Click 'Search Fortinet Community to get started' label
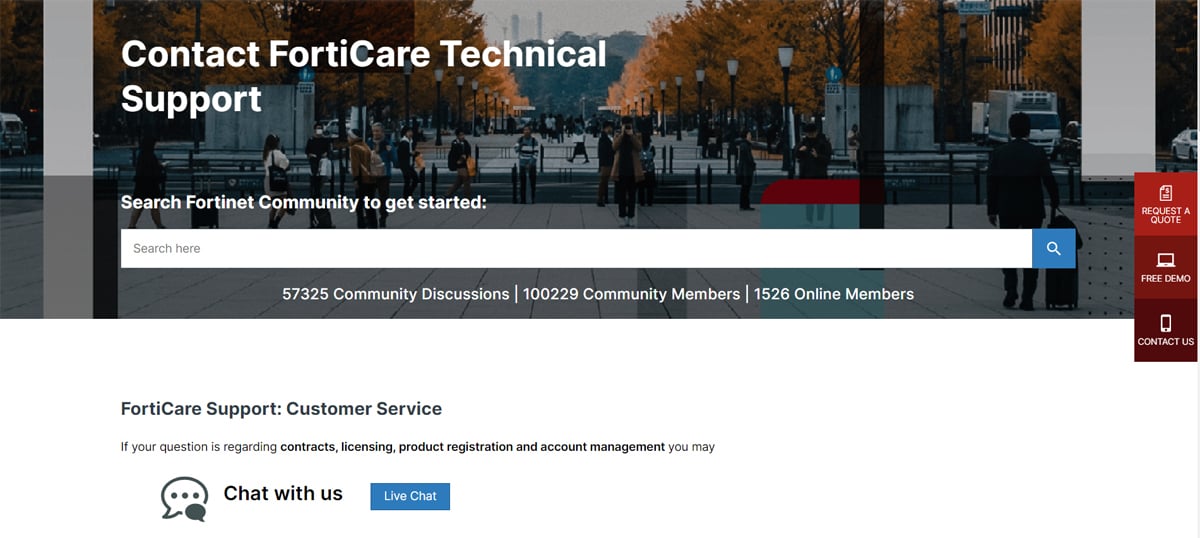The width and height of the screenshot is (1200, 538). tap(303, 202)
